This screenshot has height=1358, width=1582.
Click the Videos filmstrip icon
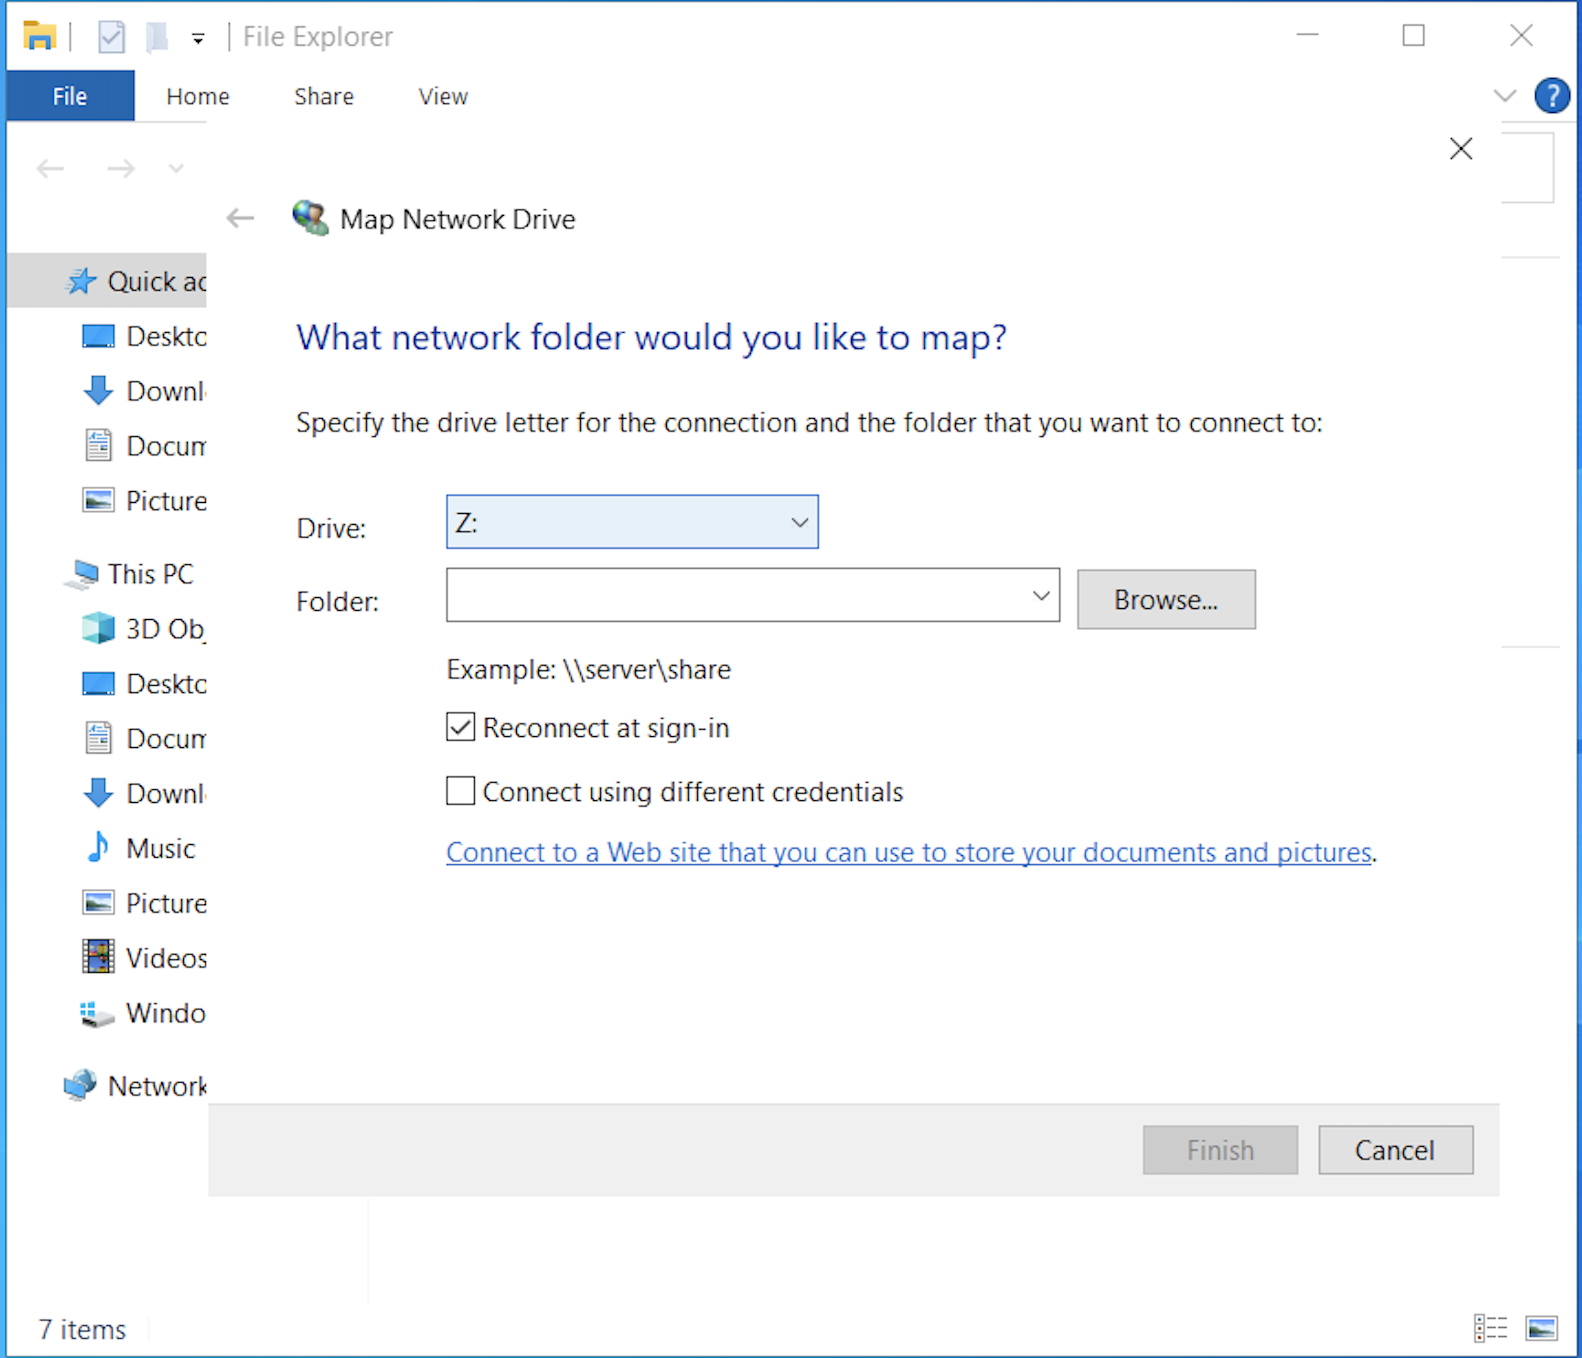point(98,958)
